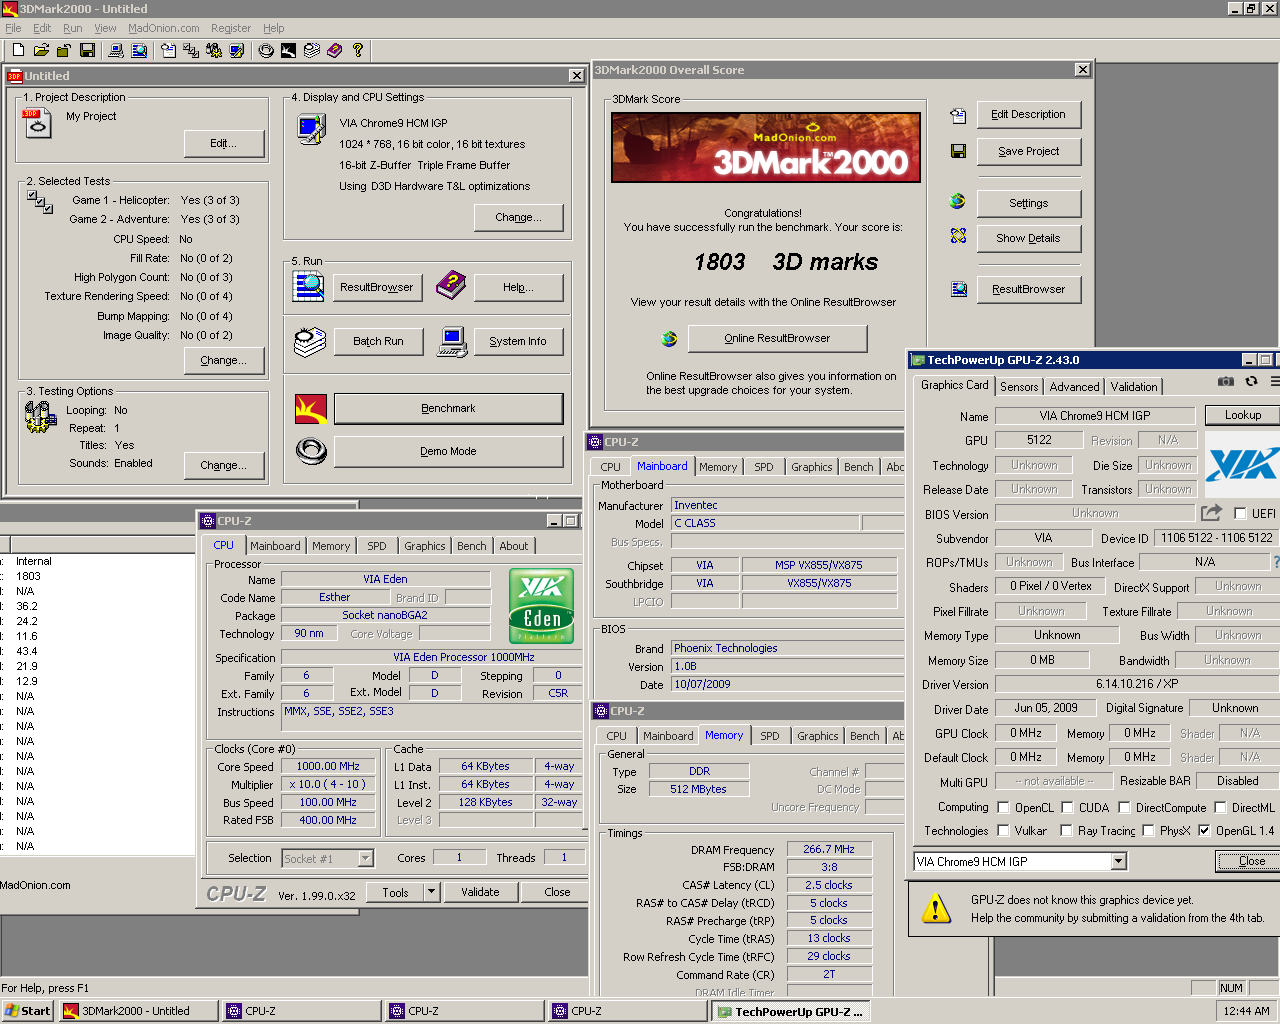Click the Save floppy disk toolbar icon
Image resolution: width=1280 pixels, height=1024 pixels.
[87, 50]
